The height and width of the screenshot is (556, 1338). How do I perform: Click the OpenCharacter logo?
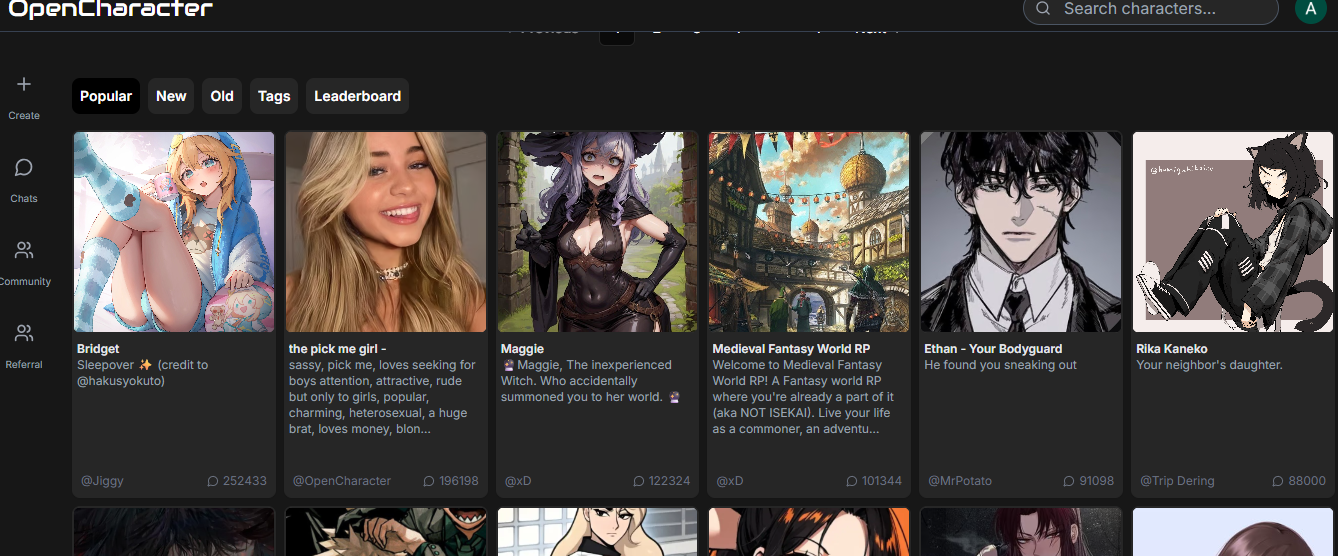(x=111, y=10)
